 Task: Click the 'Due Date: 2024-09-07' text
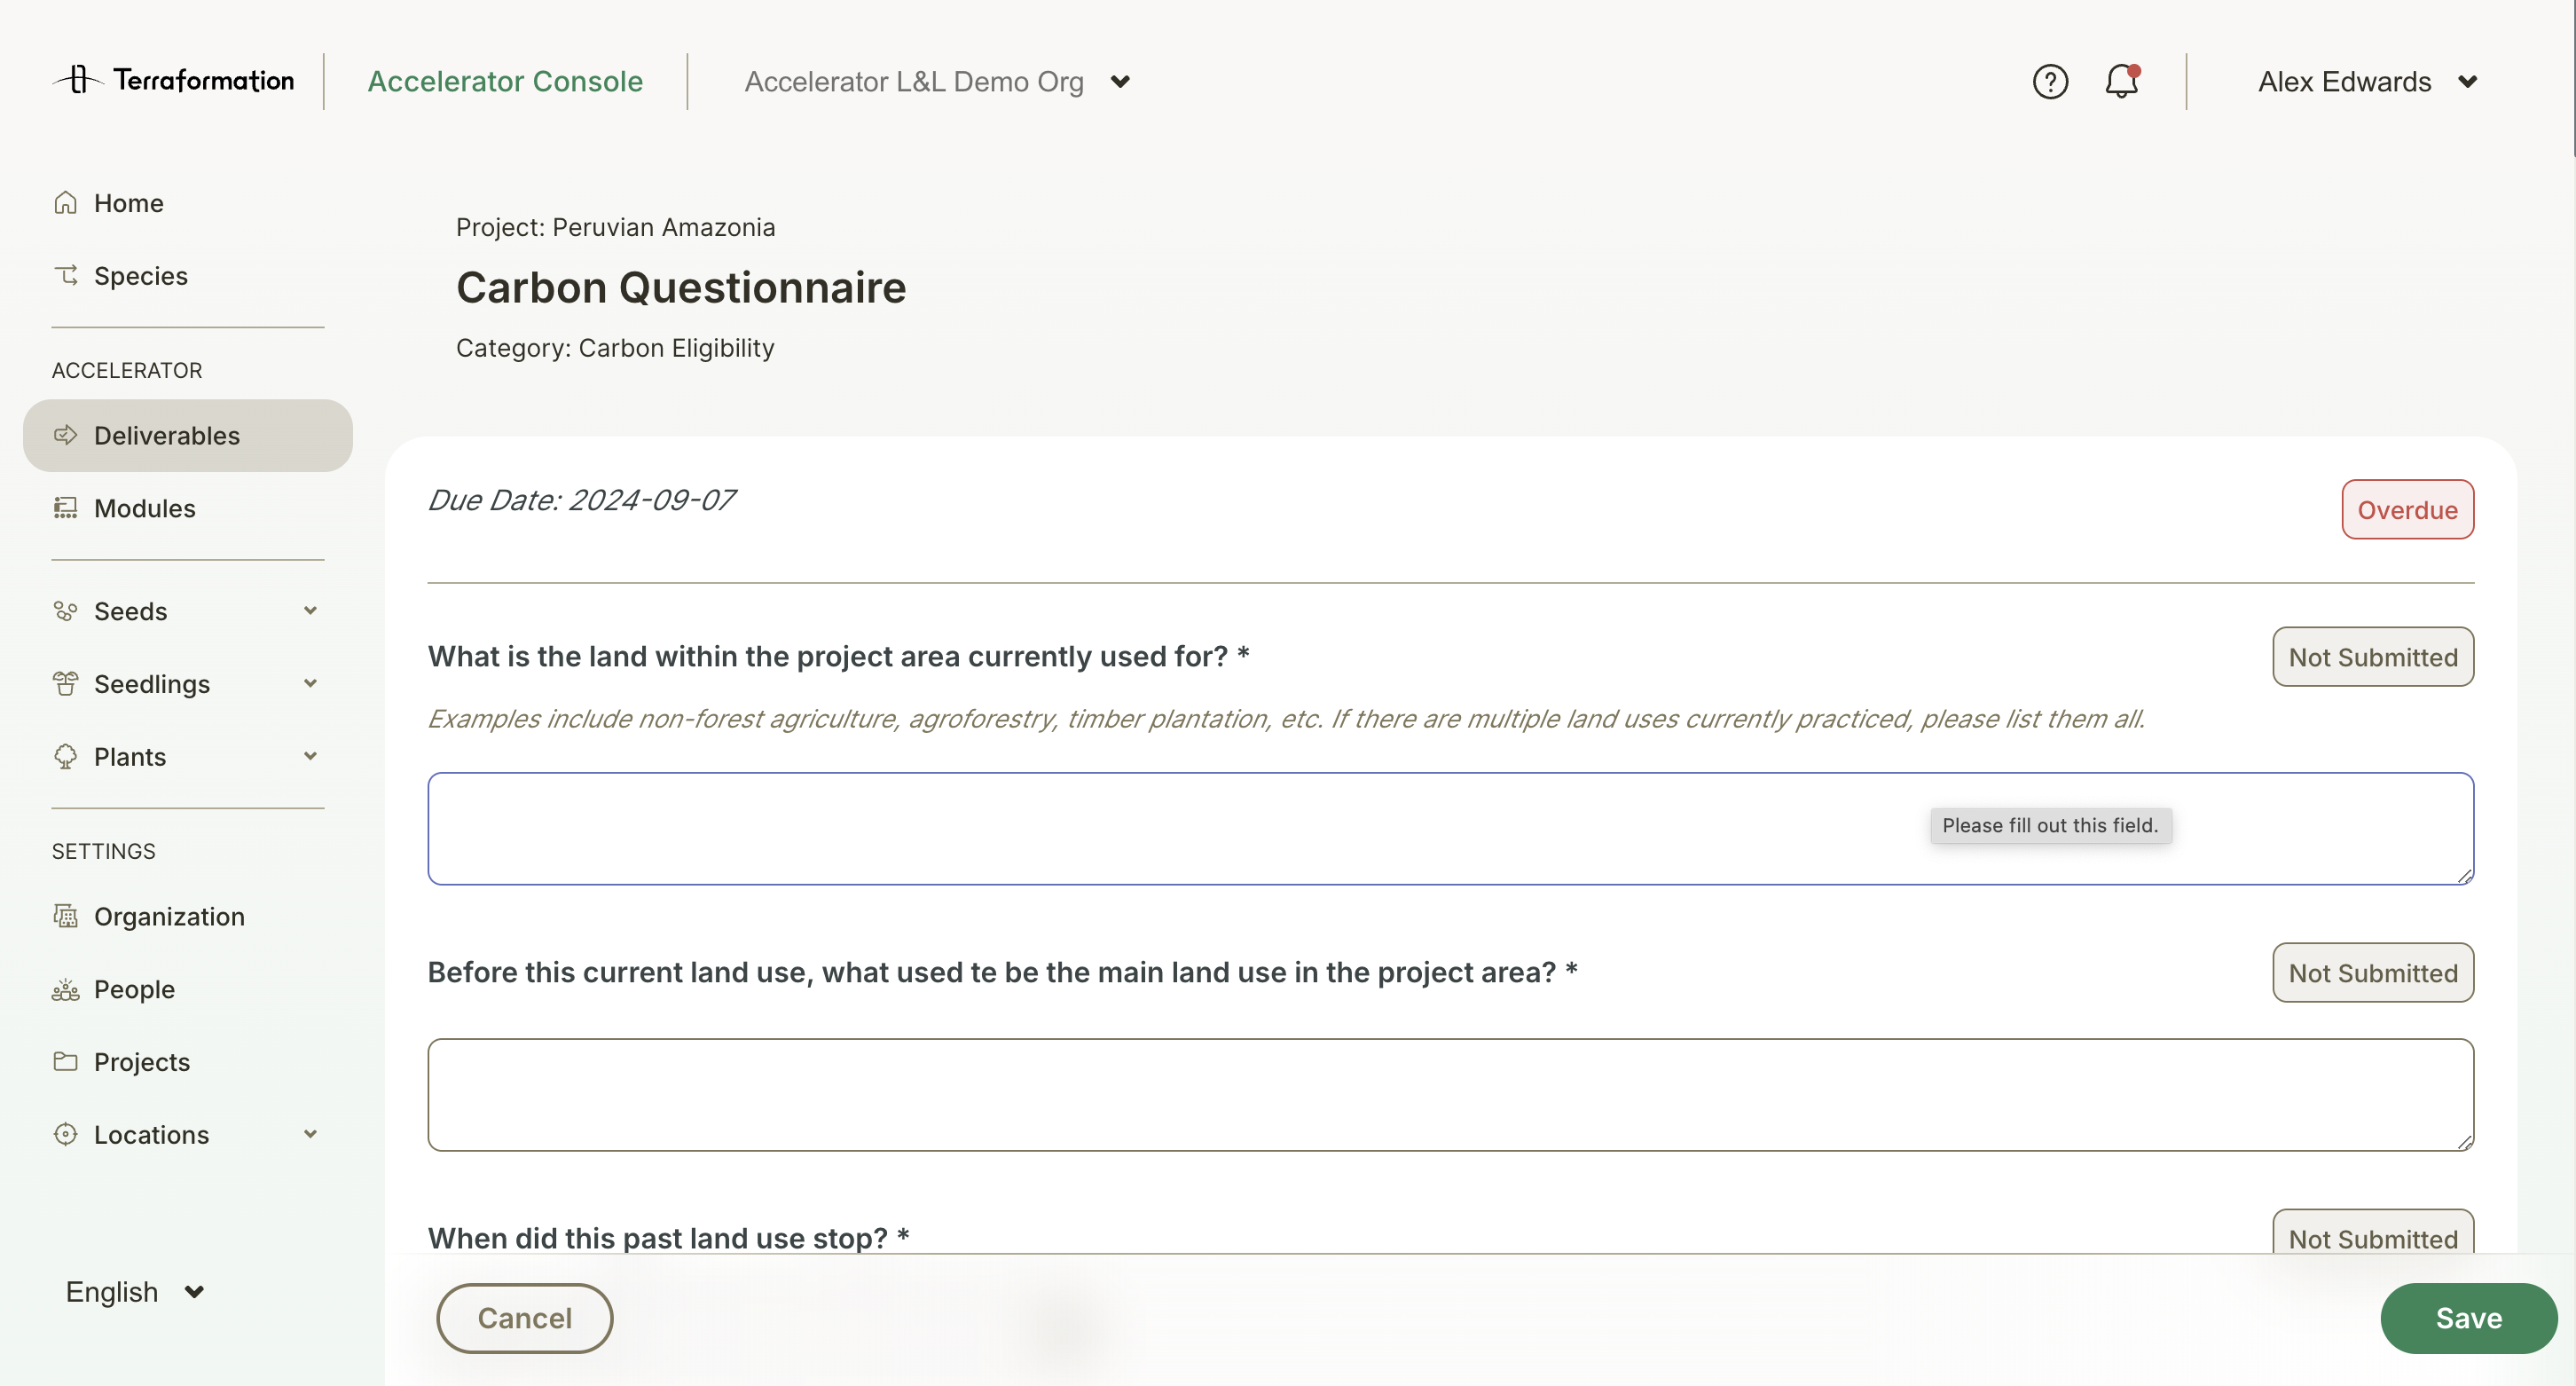click(x=581, y=500)
